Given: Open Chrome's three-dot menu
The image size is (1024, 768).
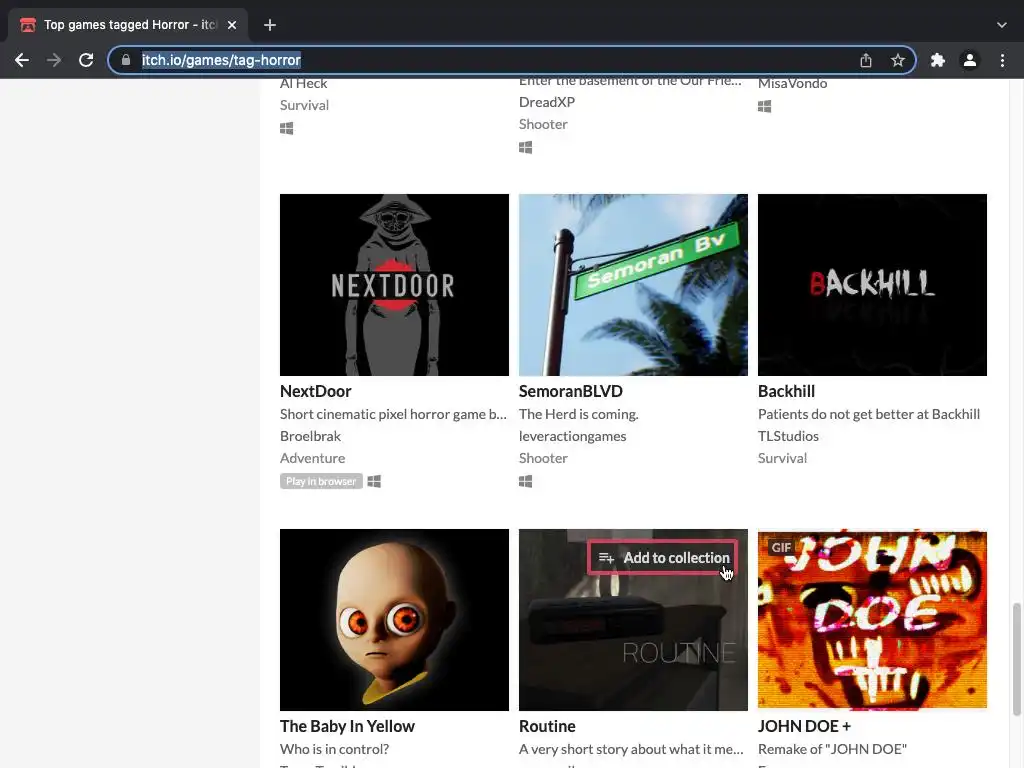Looking at the screenshot, I should (x=1002, y=60).
